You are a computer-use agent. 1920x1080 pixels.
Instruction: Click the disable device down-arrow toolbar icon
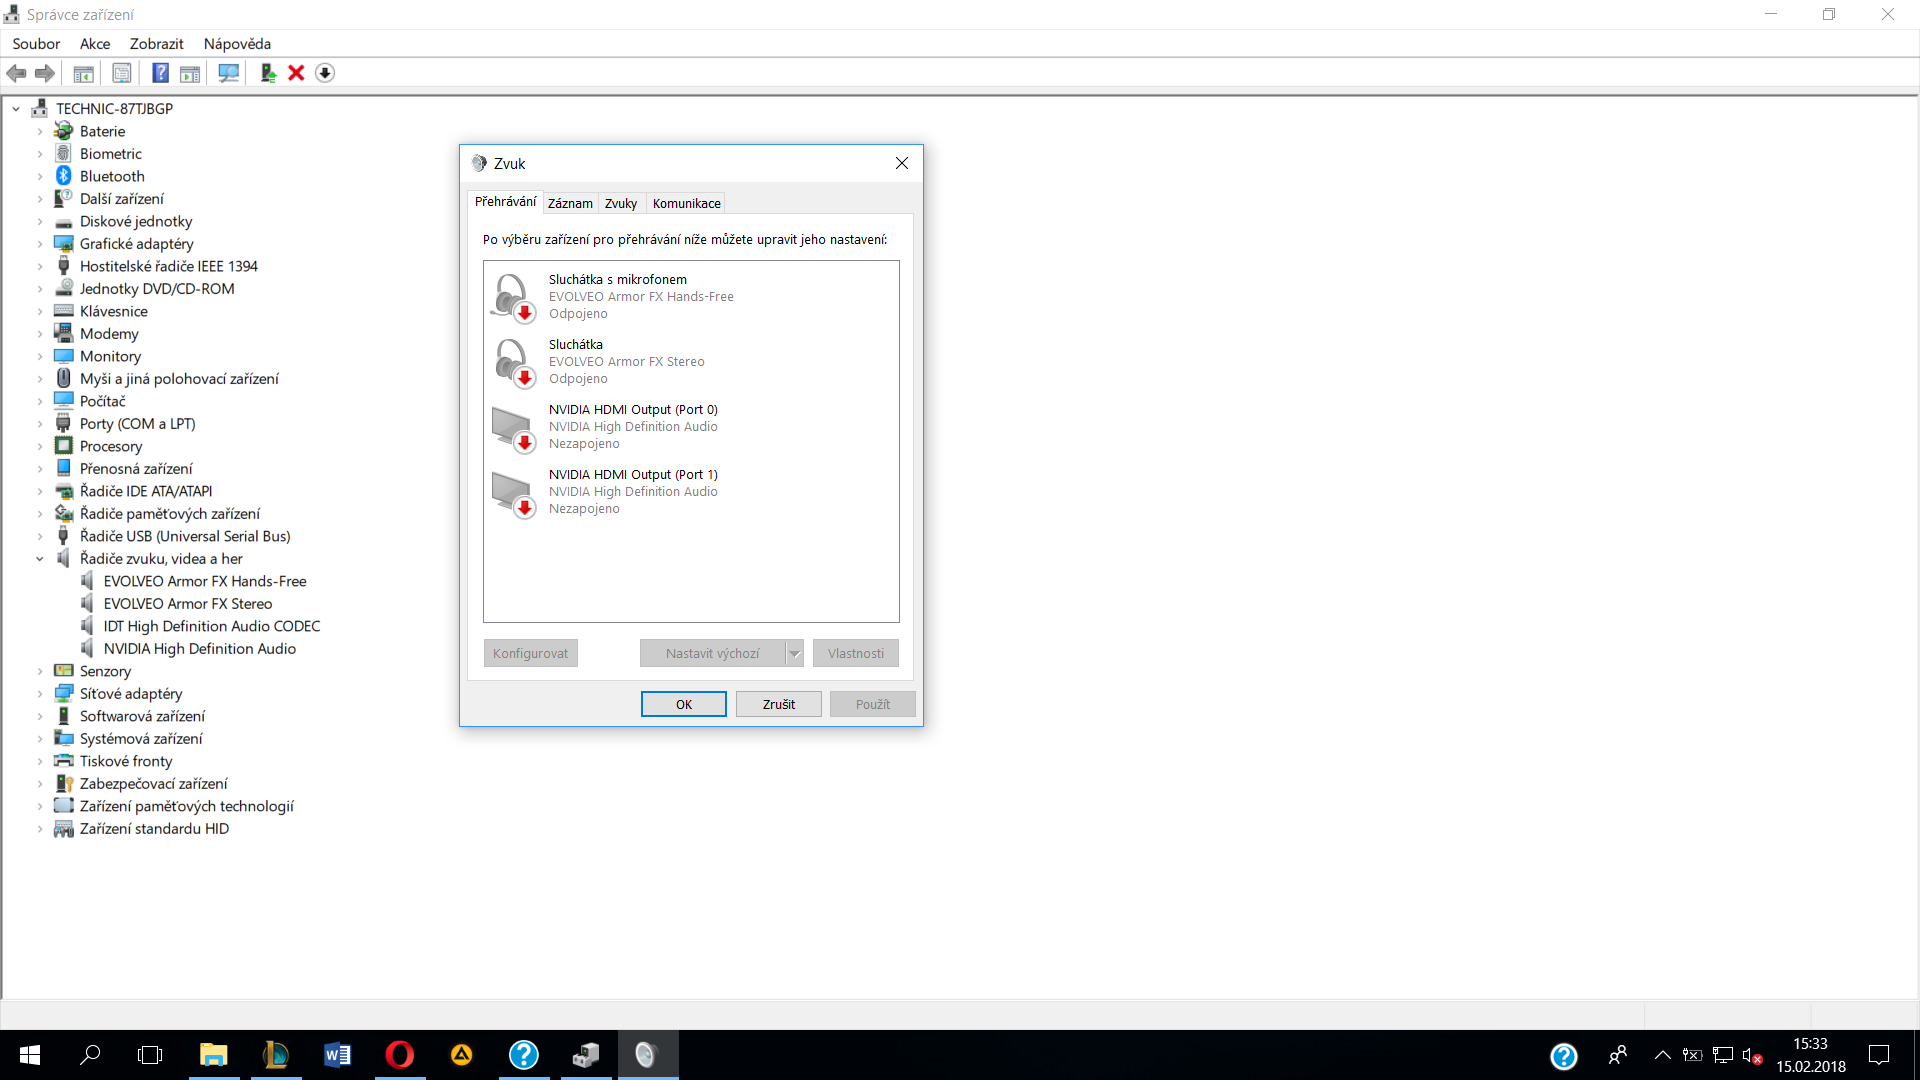pyautogui.click(x=325, y=73)
